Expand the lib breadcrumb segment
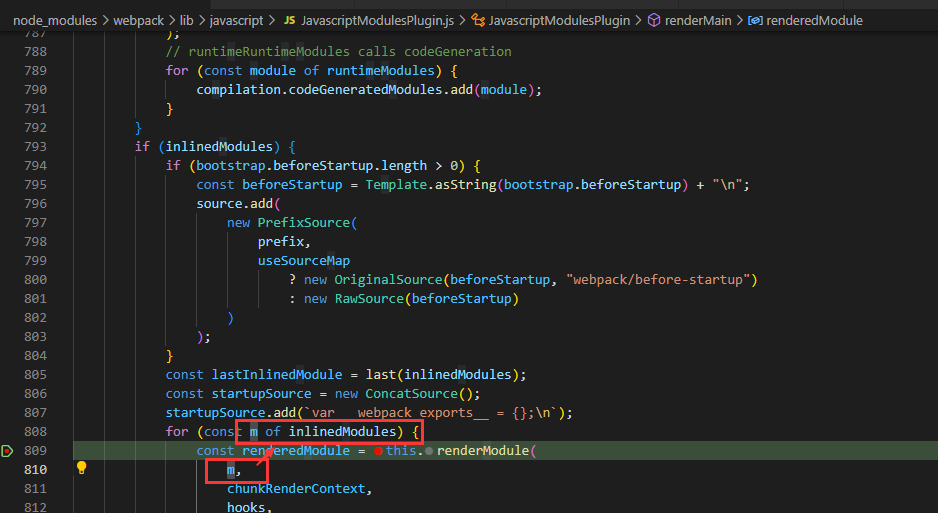 pos(187,20)
